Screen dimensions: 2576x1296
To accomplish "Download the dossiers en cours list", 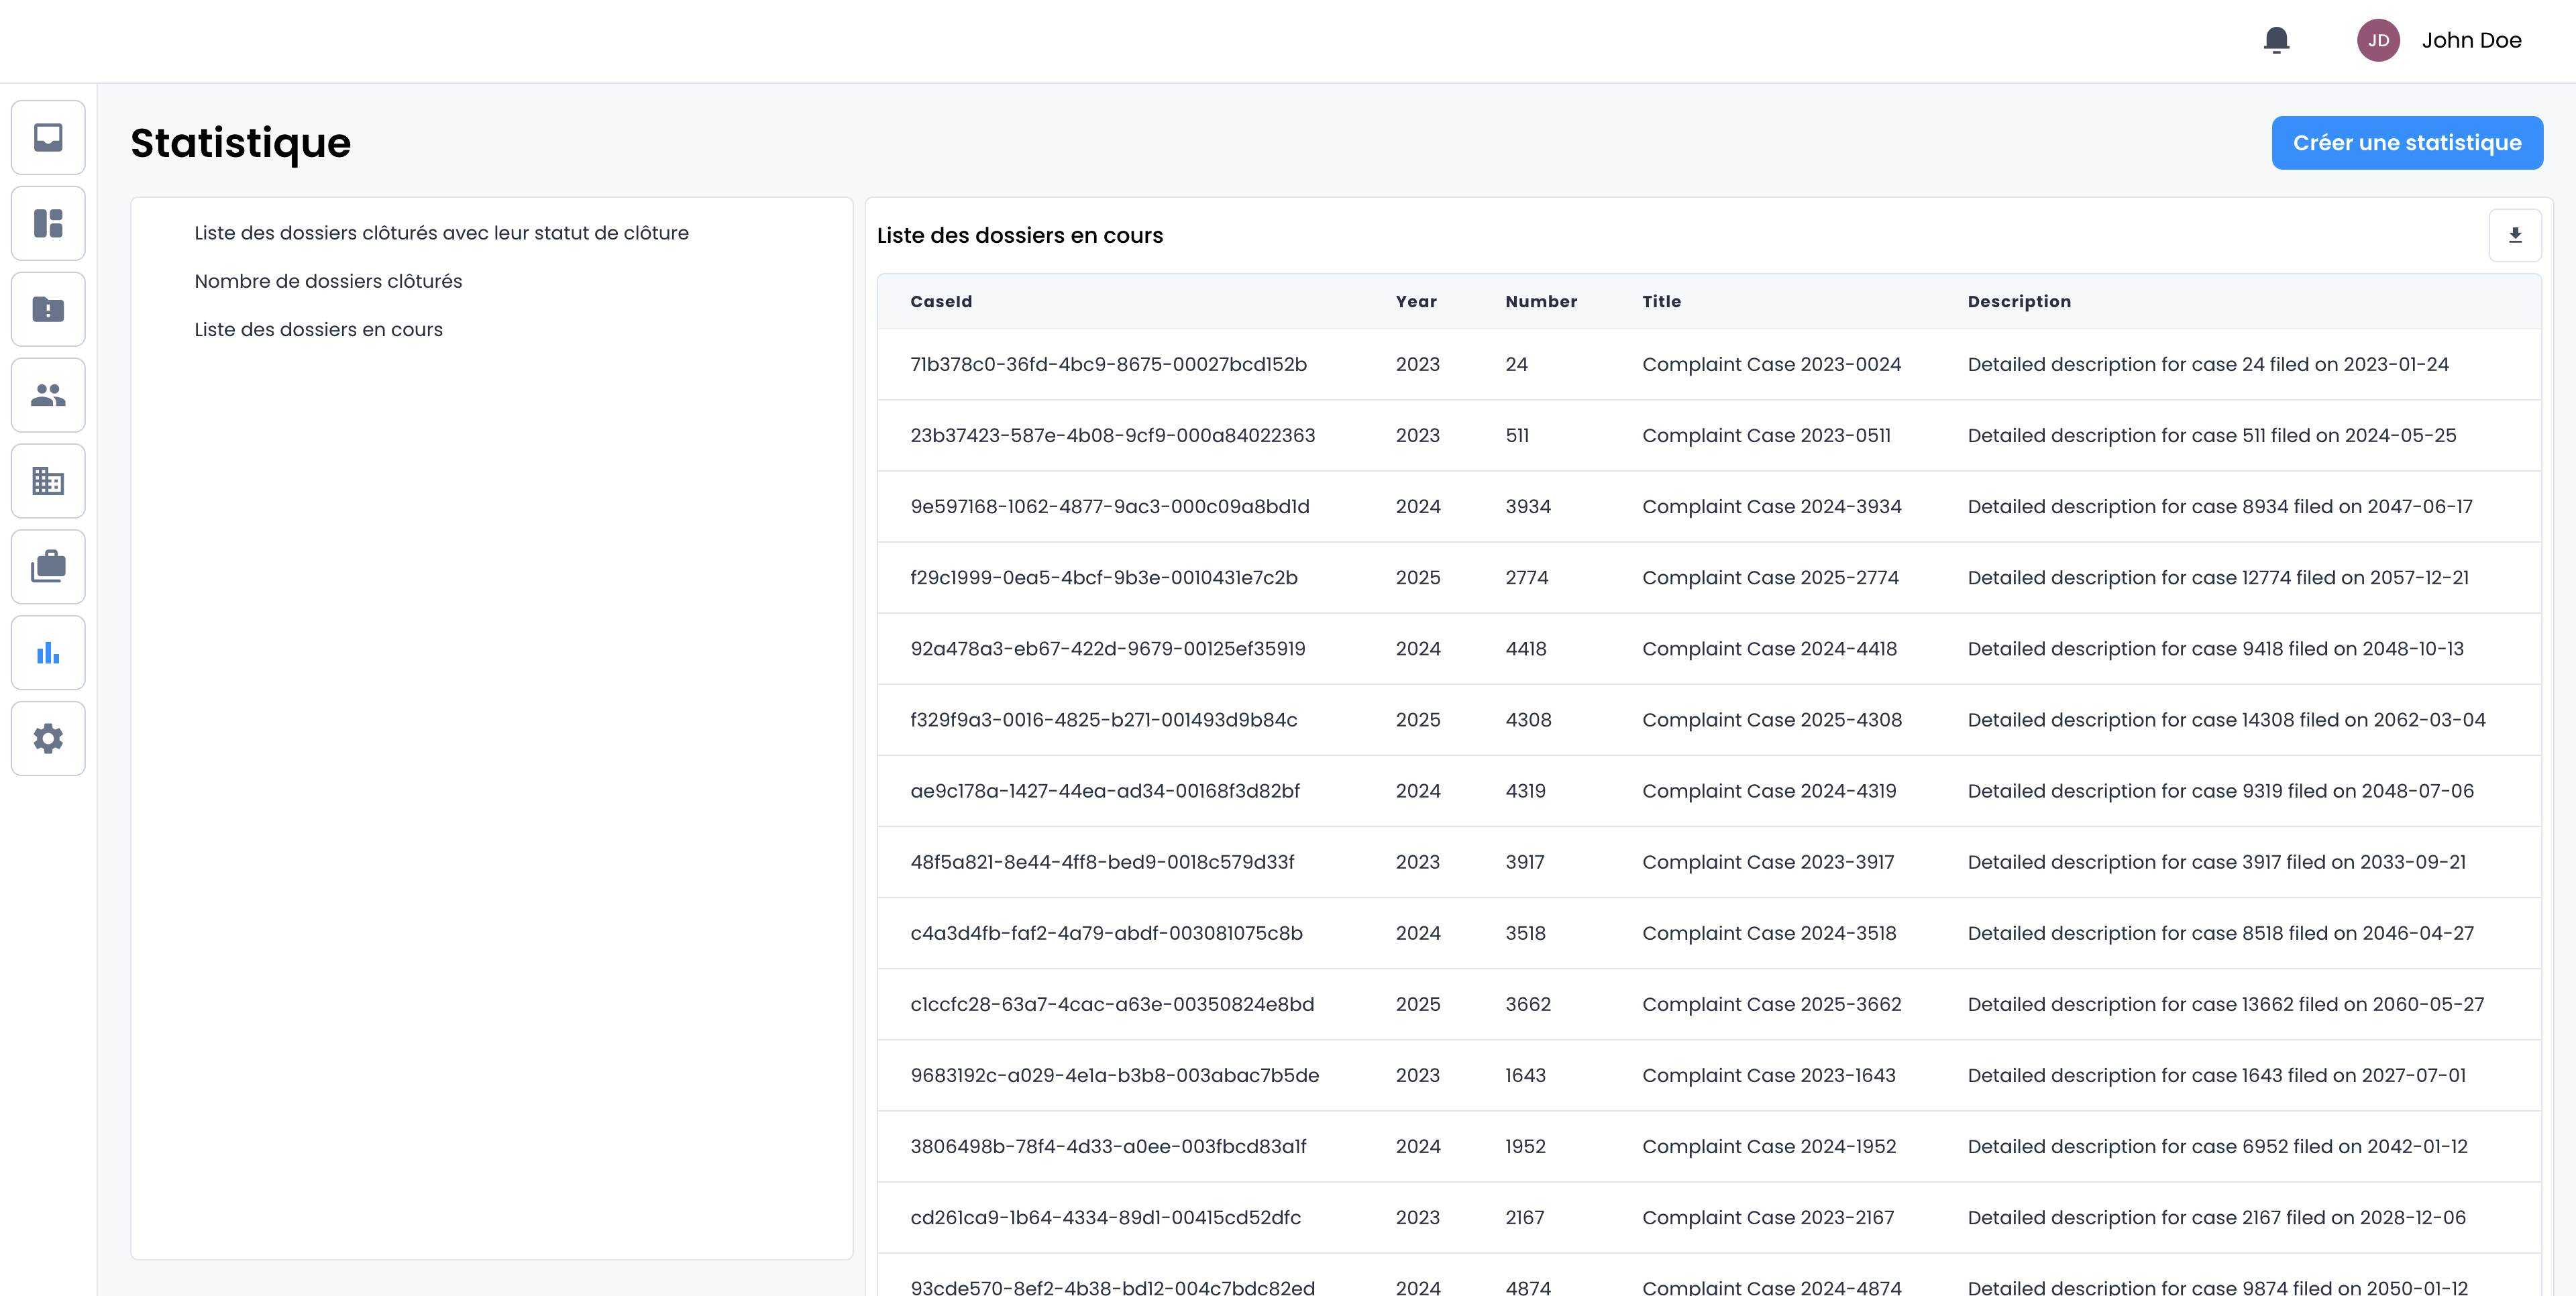I will (x=2515, y=235).
